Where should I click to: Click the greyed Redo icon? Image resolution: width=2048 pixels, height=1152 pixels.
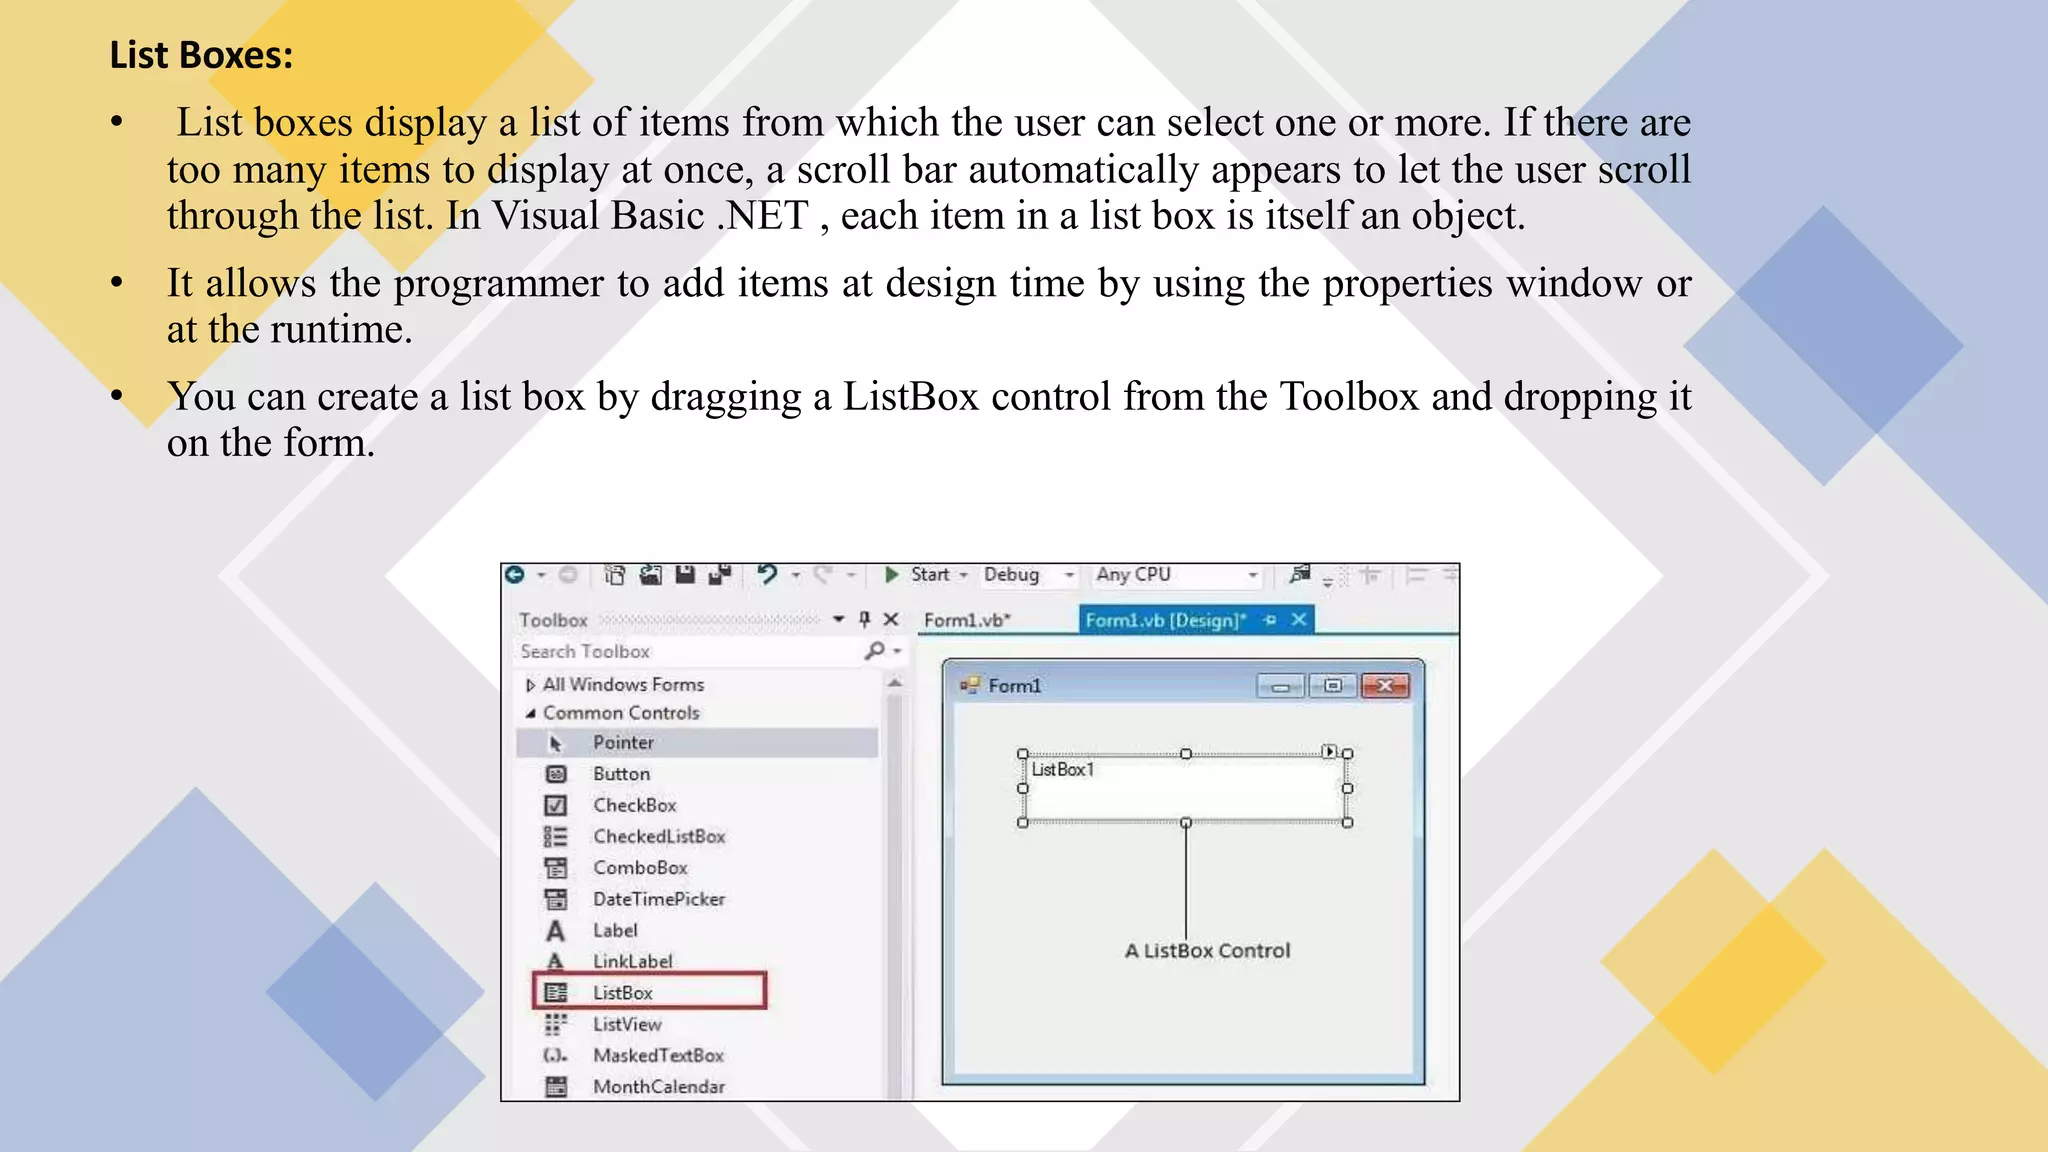(823, 574)
